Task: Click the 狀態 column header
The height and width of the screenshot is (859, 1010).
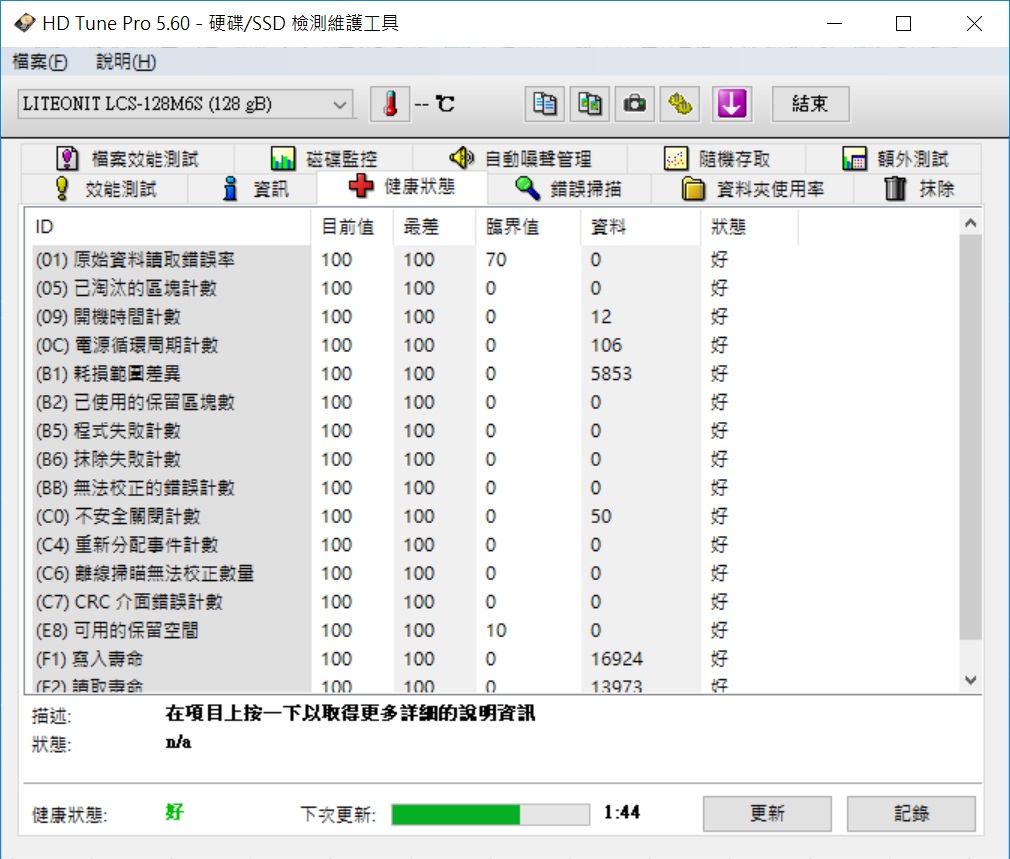Action: [x=749, y=227]
